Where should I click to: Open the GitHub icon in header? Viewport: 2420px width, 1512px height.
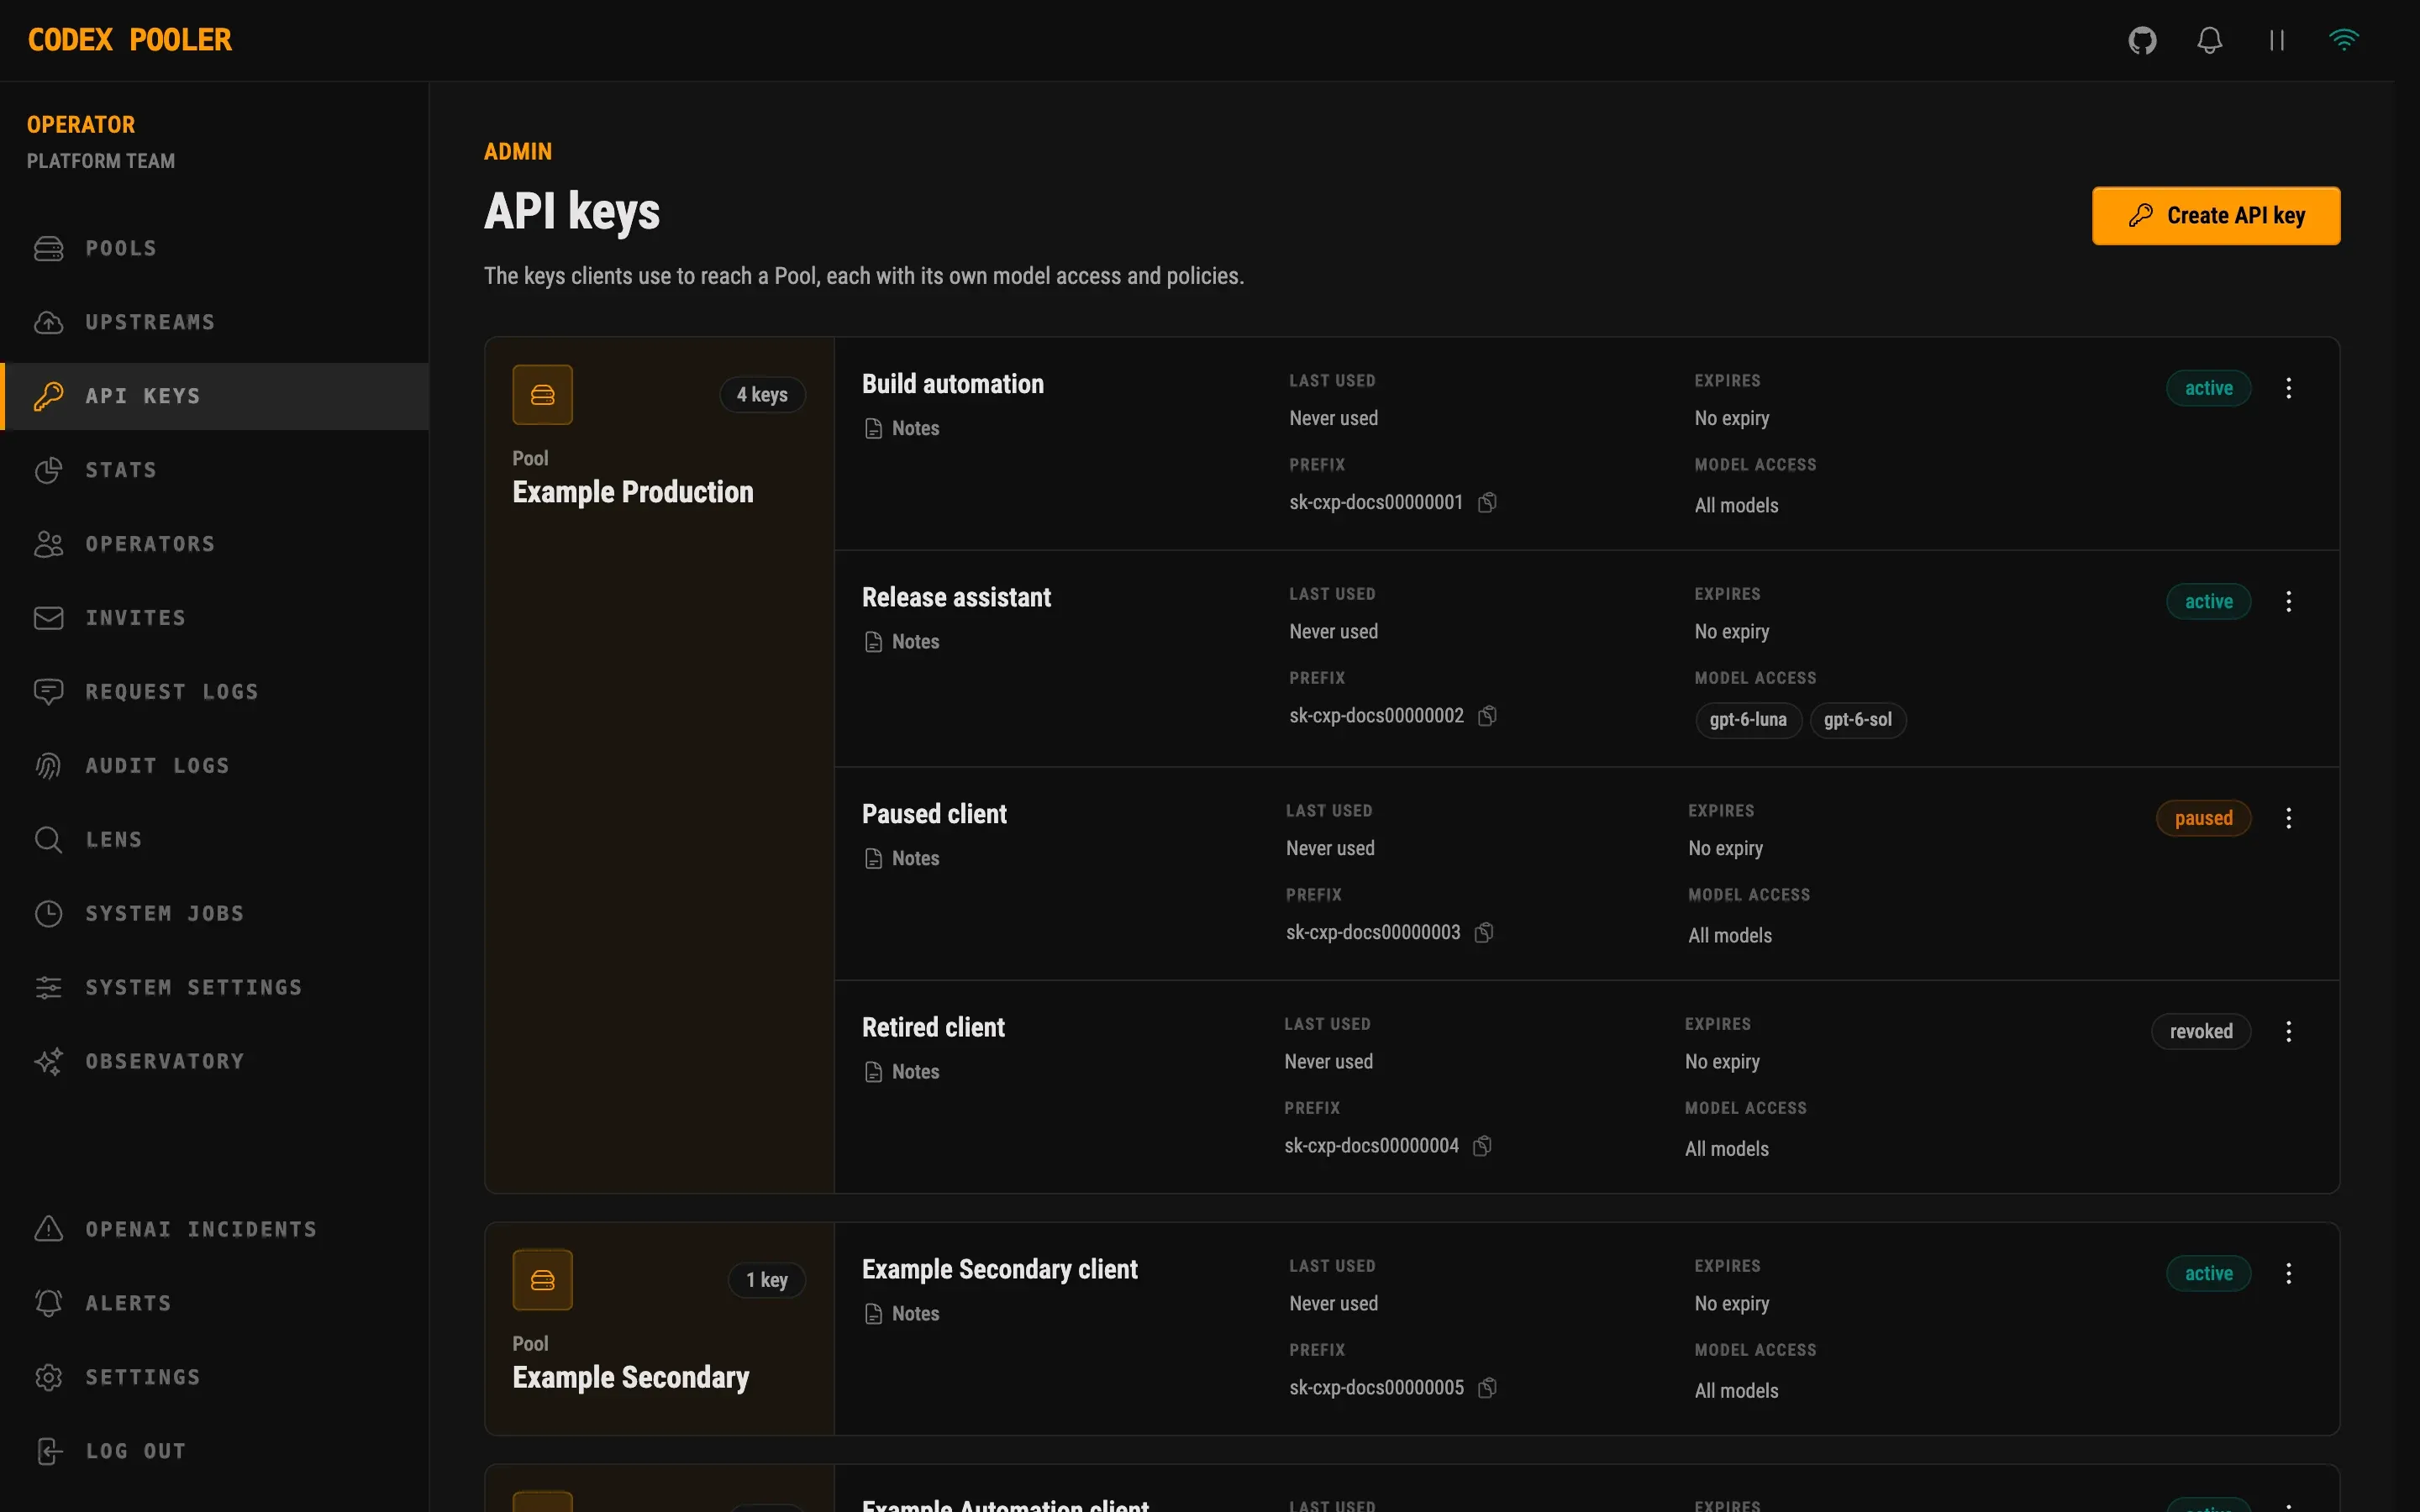pyautogui.click(x=2142, y=40)
